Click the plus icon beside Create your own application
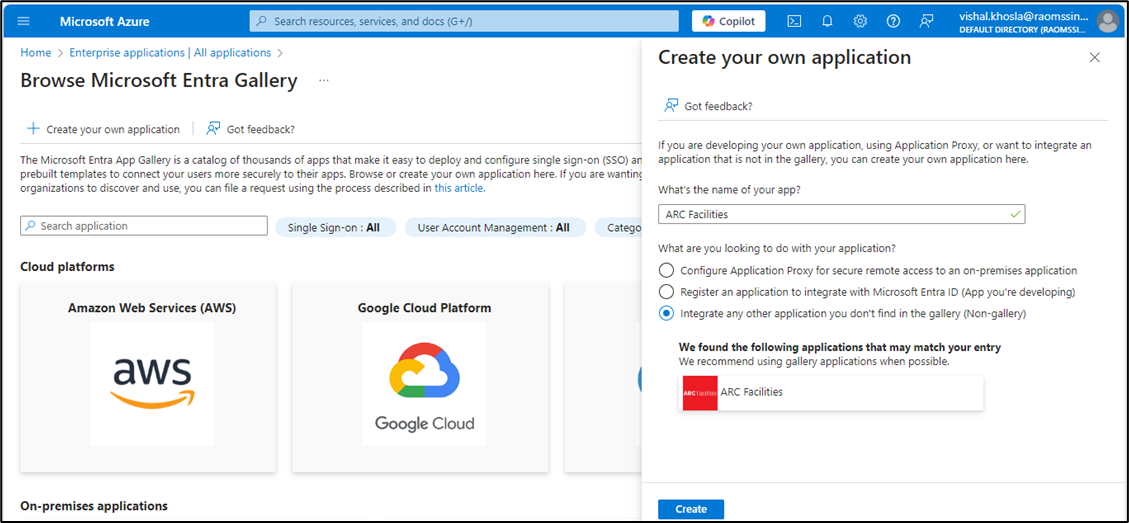 click(x=33, y=129)
